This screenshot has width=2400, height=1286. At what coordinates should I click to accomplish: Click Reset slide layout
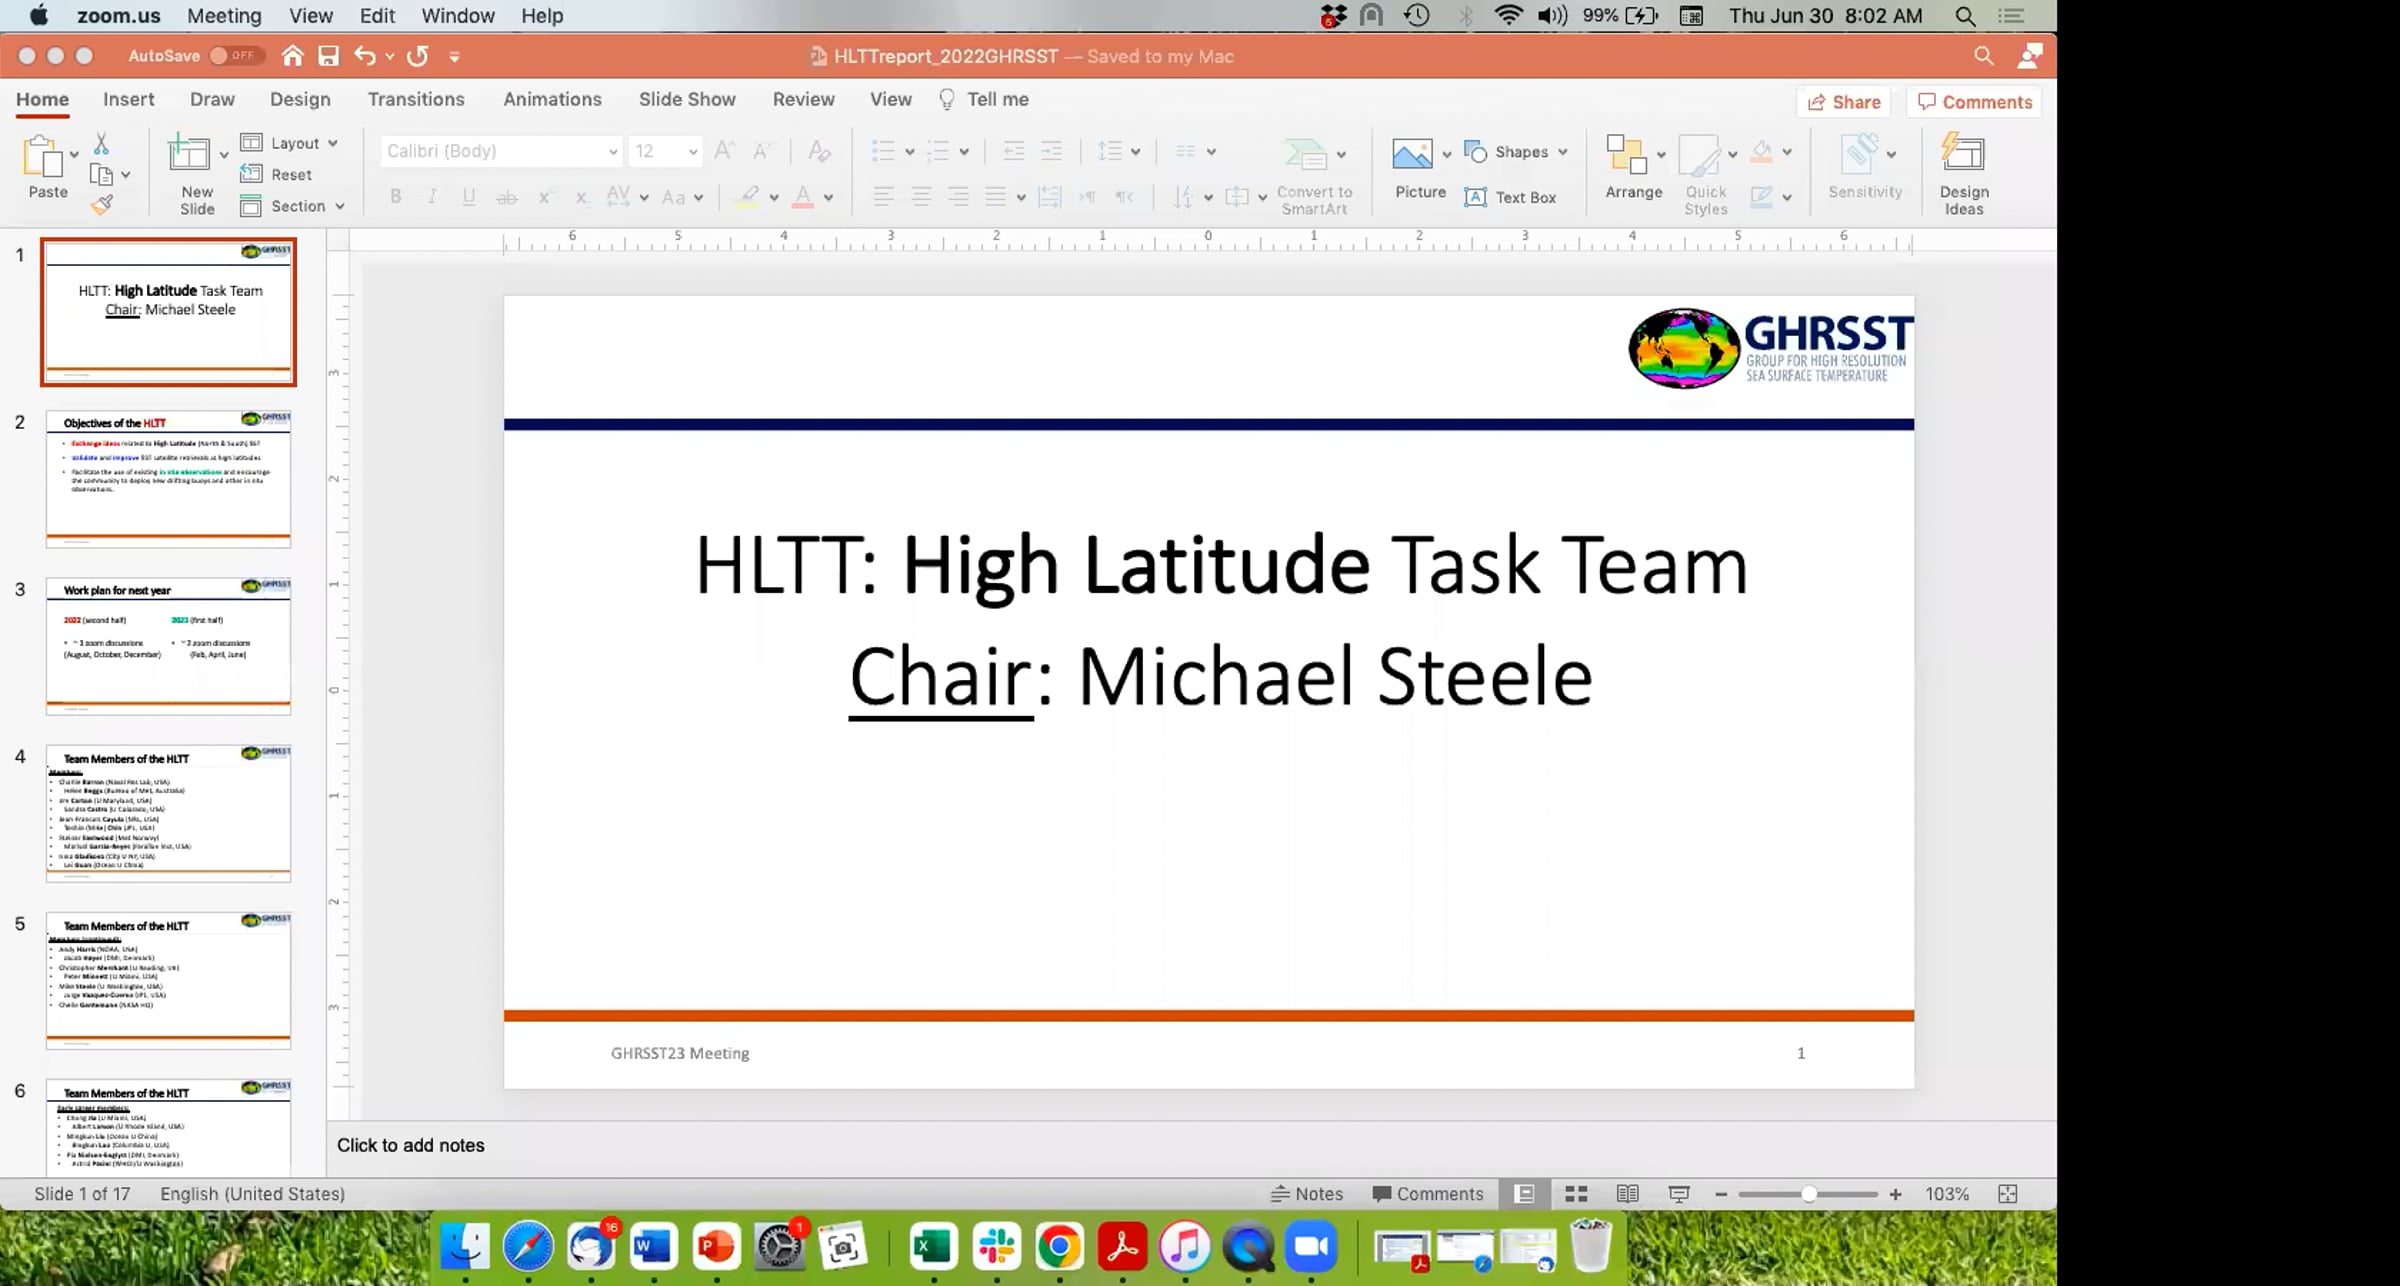[x=277, y=174]
